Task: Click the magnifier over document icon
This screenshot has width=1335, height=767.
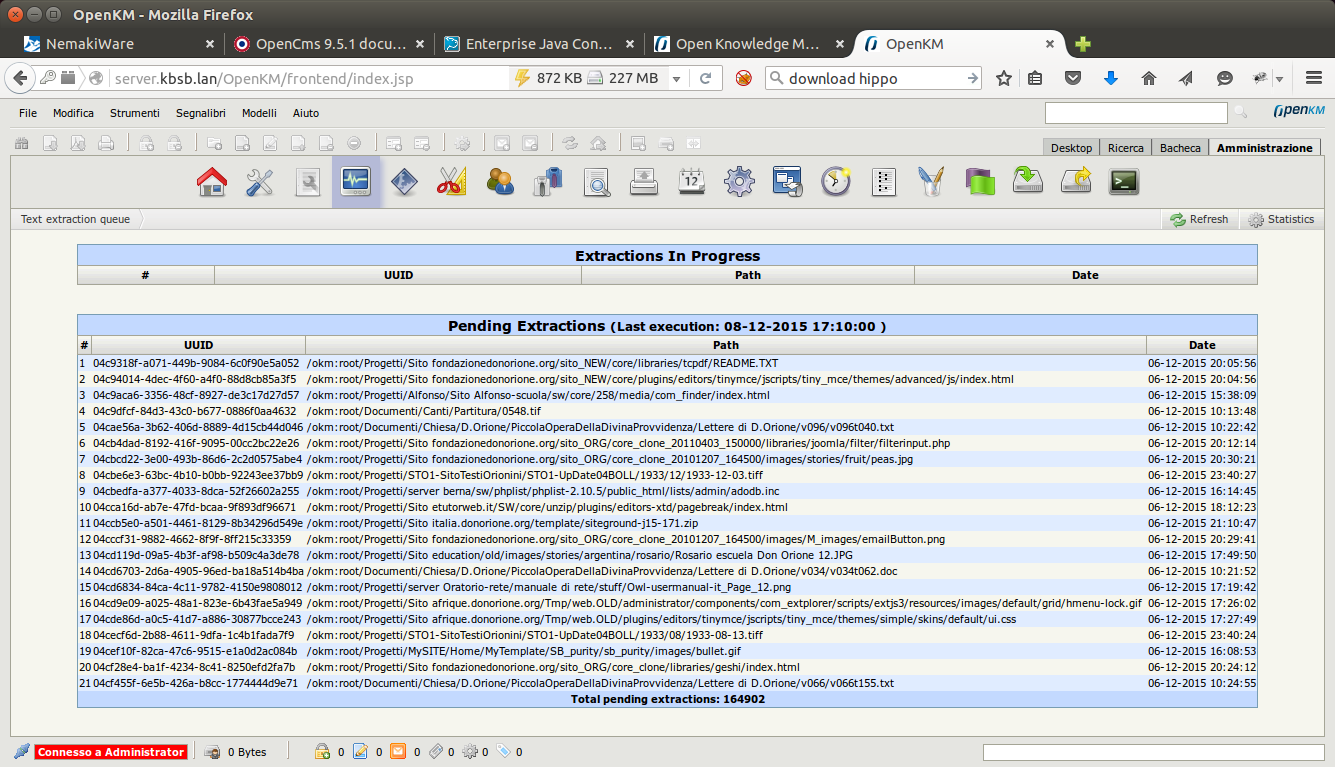Action: 597,182
